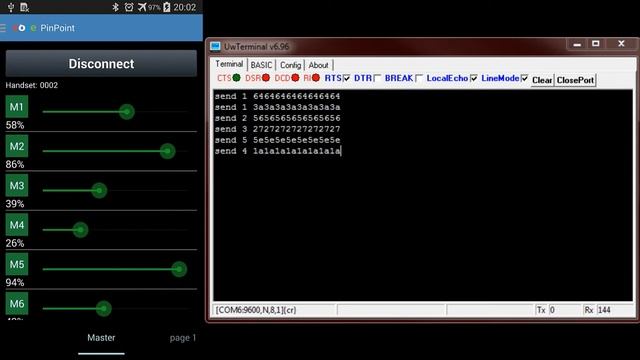The width and height of the screenshot is (640, 360).
Task: Toggle the M3 channel button
Action: [x=17, y=185]
